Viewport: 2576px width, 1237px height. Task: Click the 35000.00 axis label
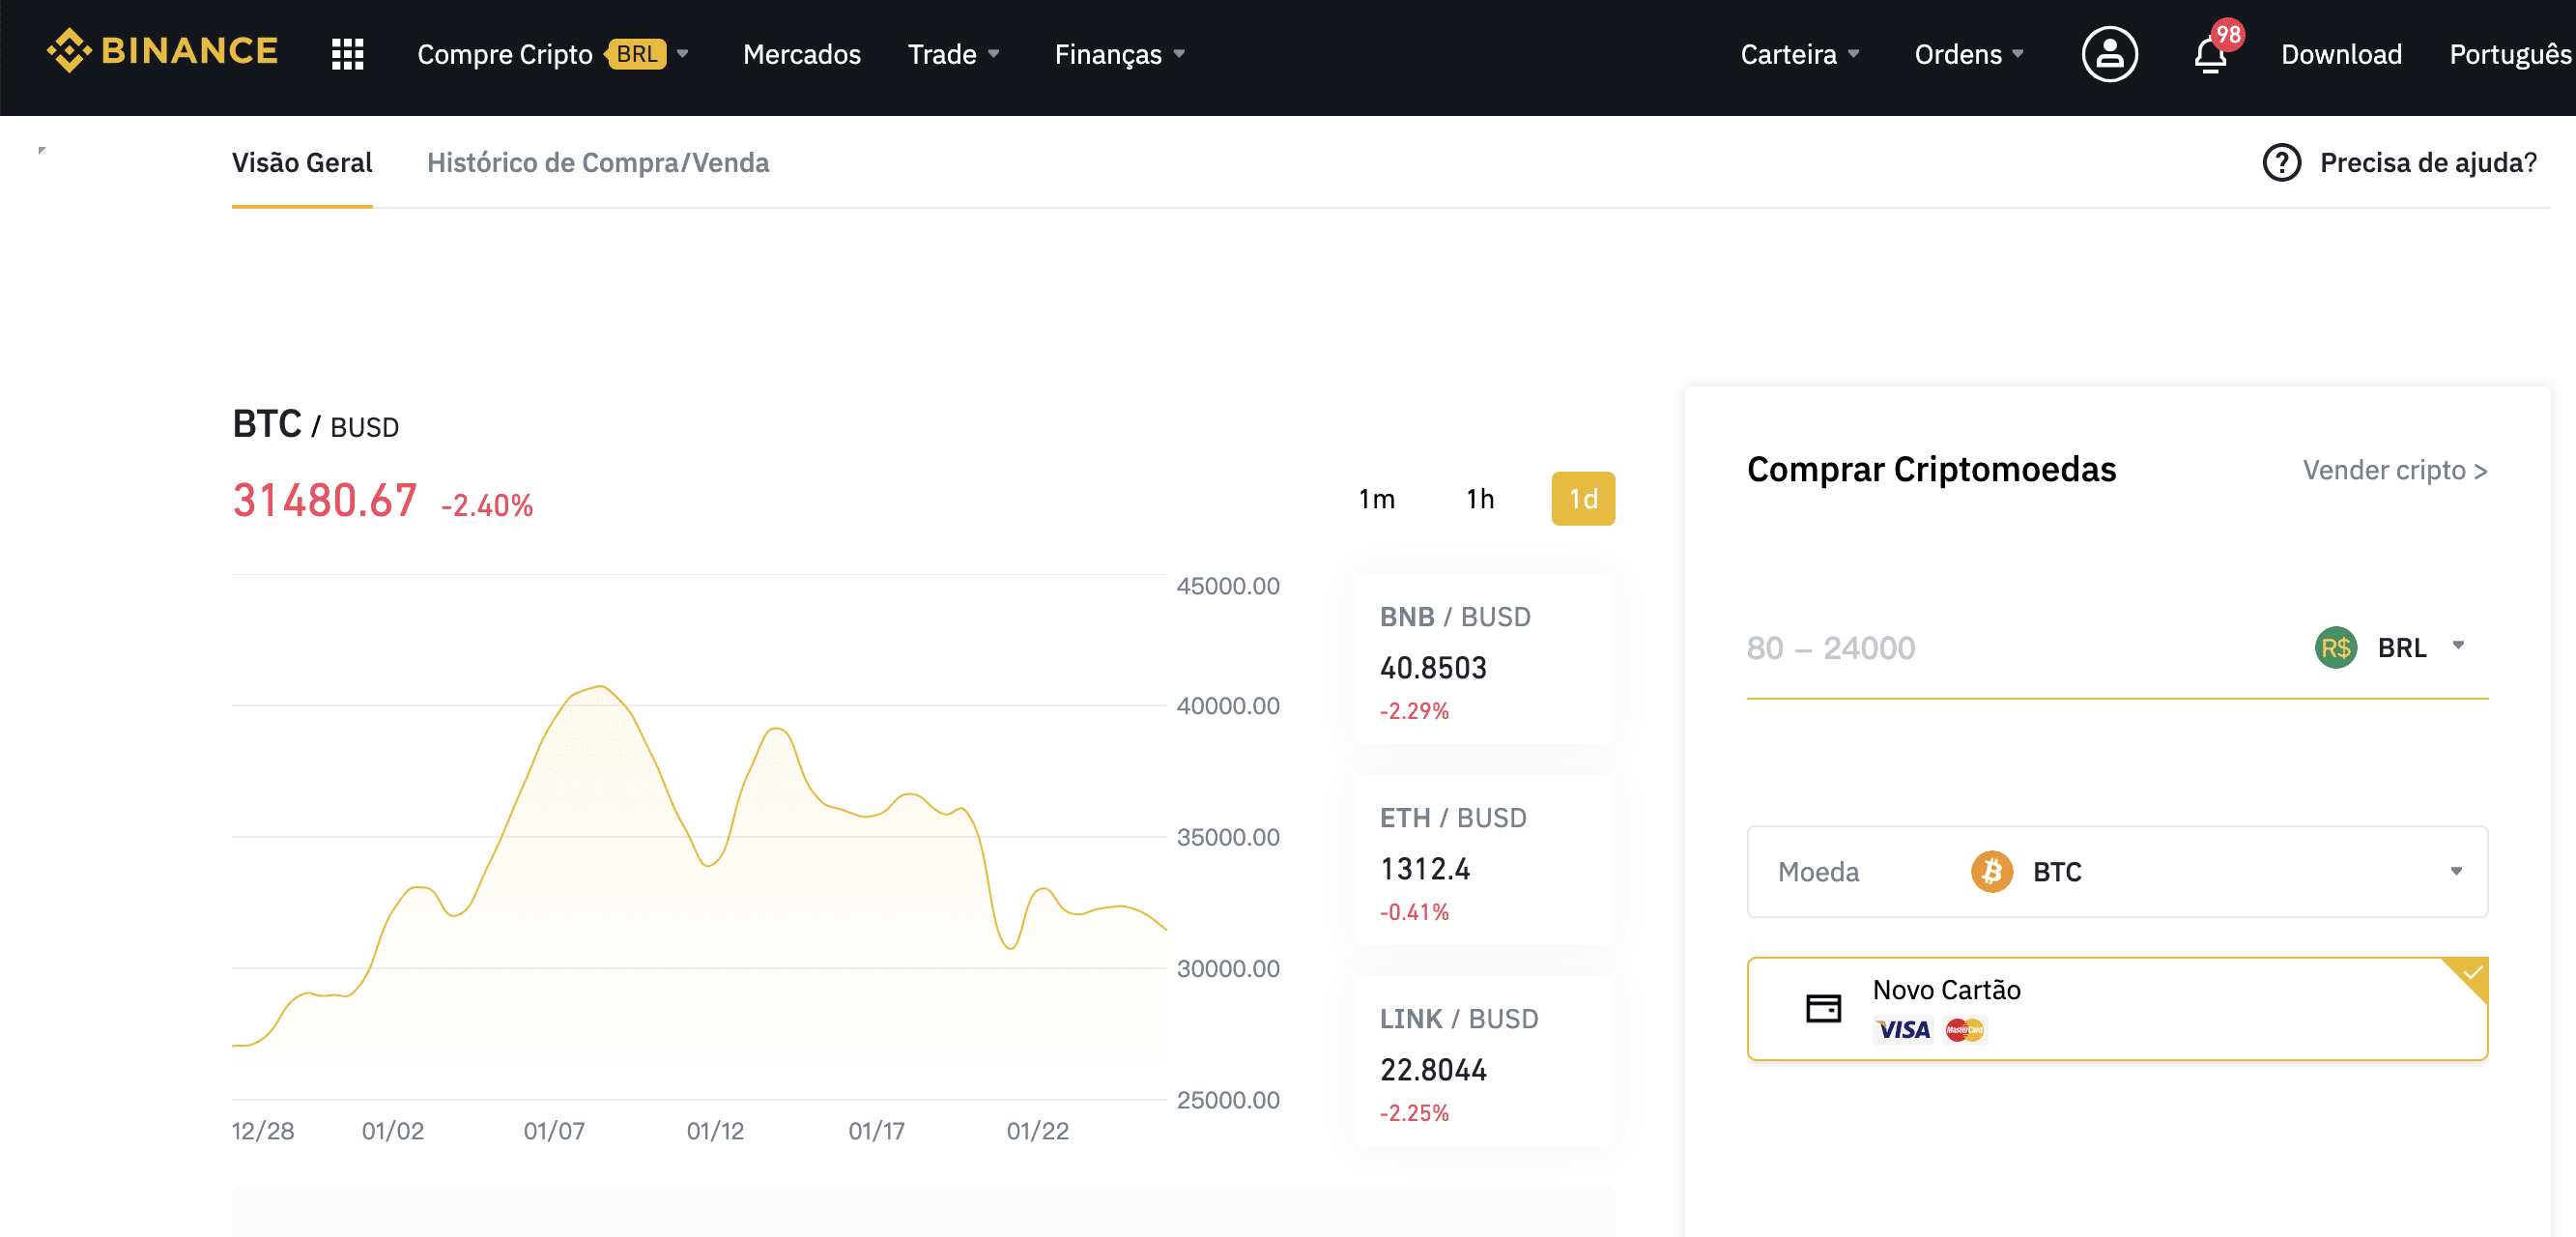[1228, 836]
